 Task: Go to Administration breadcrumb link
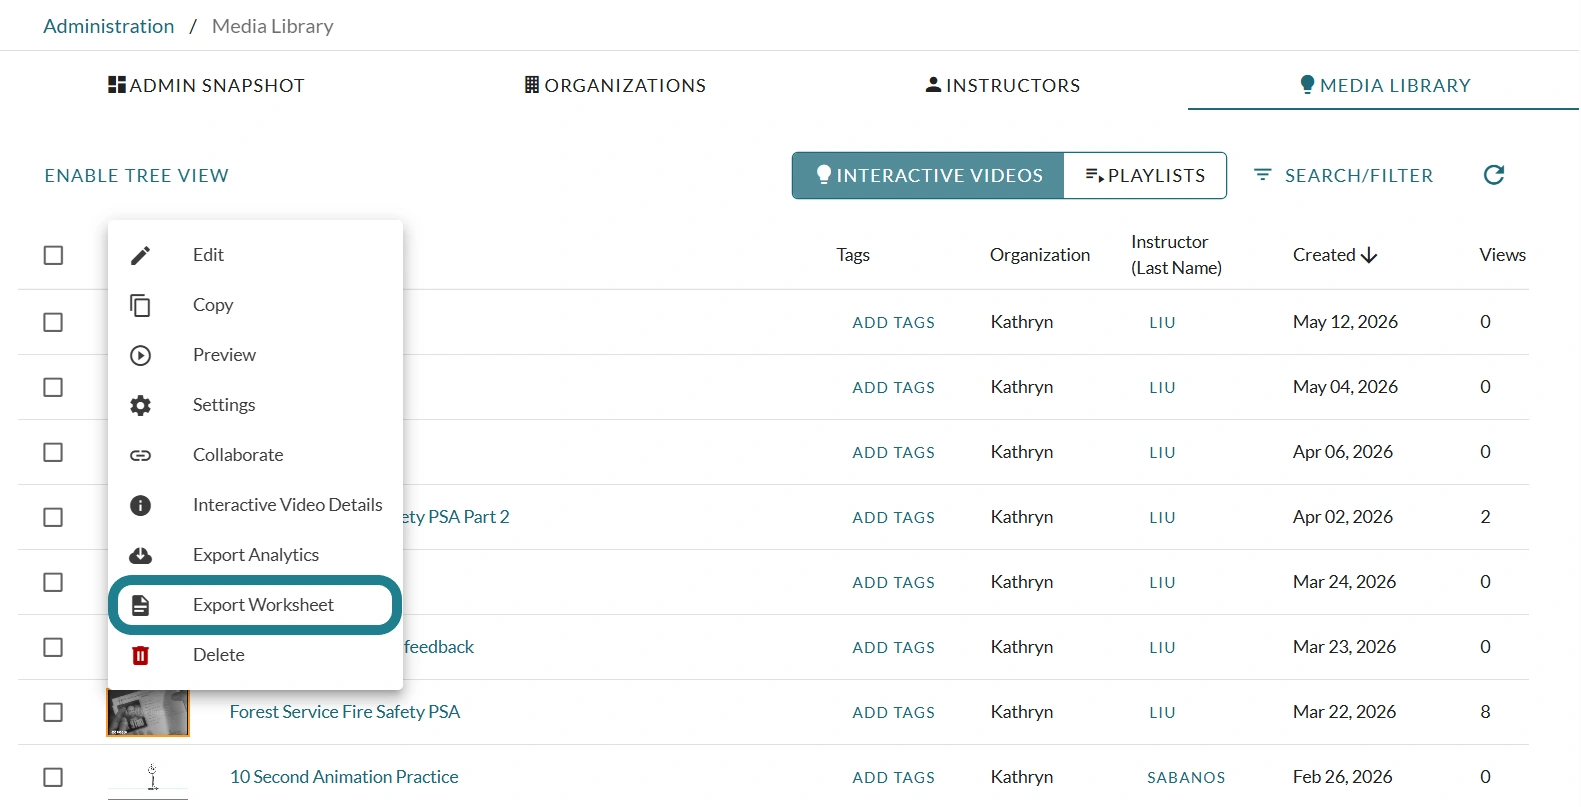pos(109,26)
